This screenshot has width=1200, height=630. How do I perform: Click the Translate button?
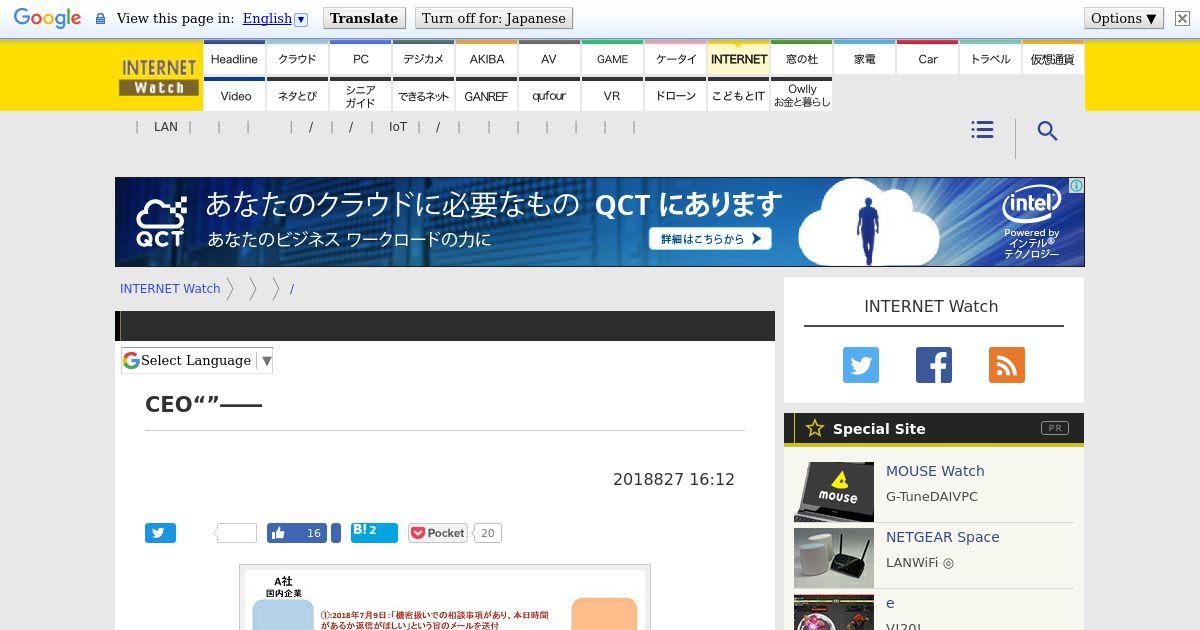(x=364, y=18)
